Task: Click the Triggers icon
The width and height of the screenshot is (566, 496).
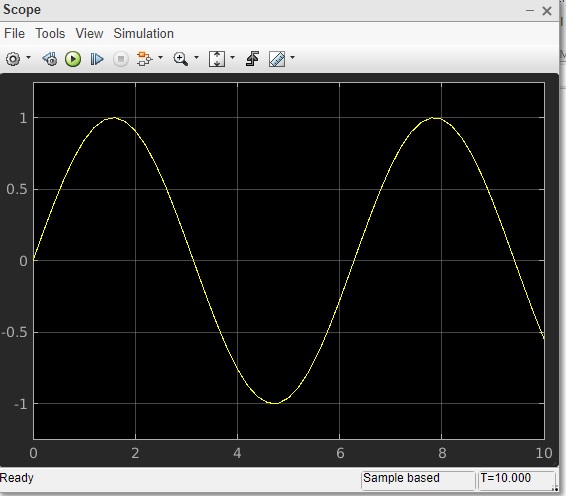Action: [x=252, y=59]
